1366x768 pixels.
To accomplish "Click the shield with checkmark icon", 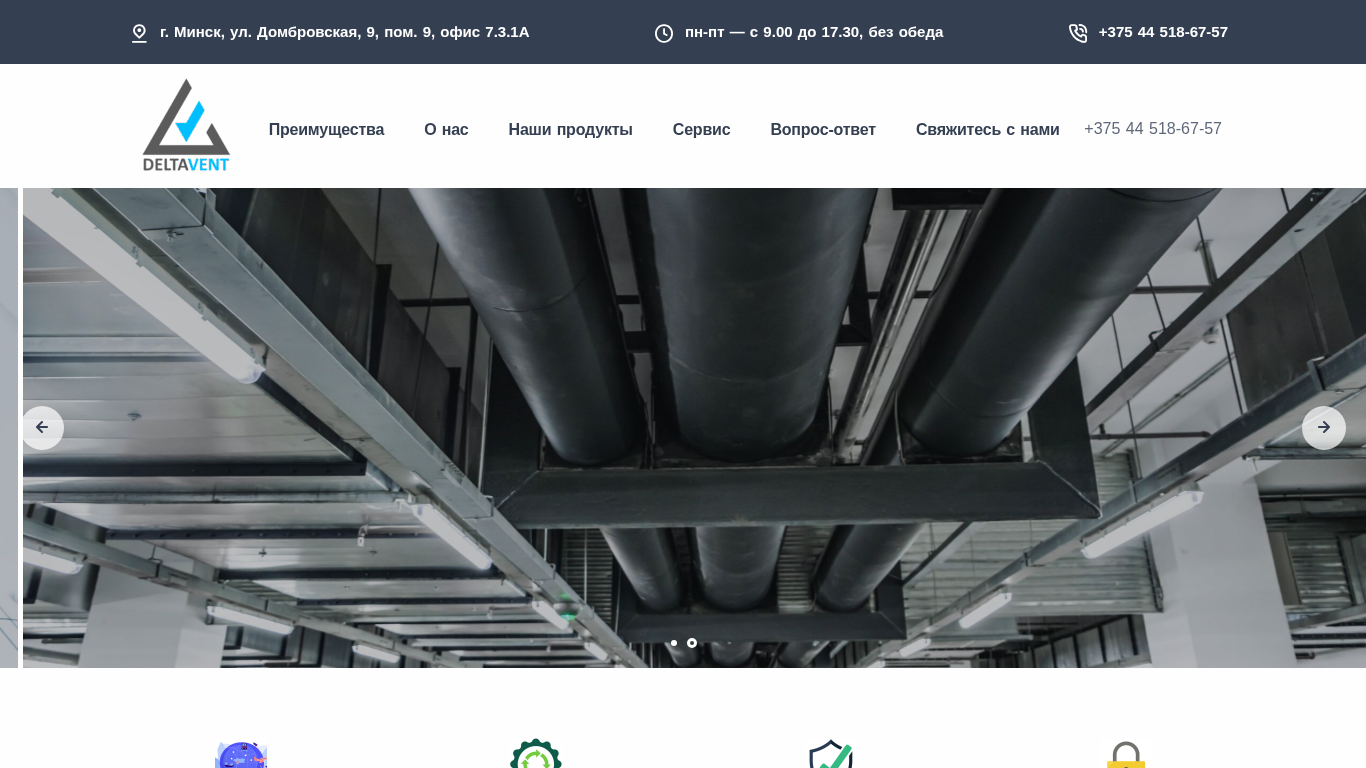I will [x=830, y=754].
